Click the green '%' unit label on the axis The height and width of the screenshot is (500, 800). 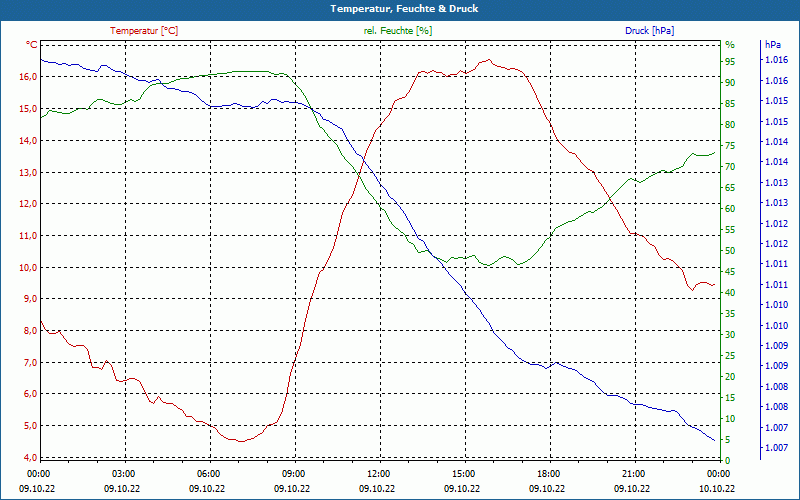[730, 45]
